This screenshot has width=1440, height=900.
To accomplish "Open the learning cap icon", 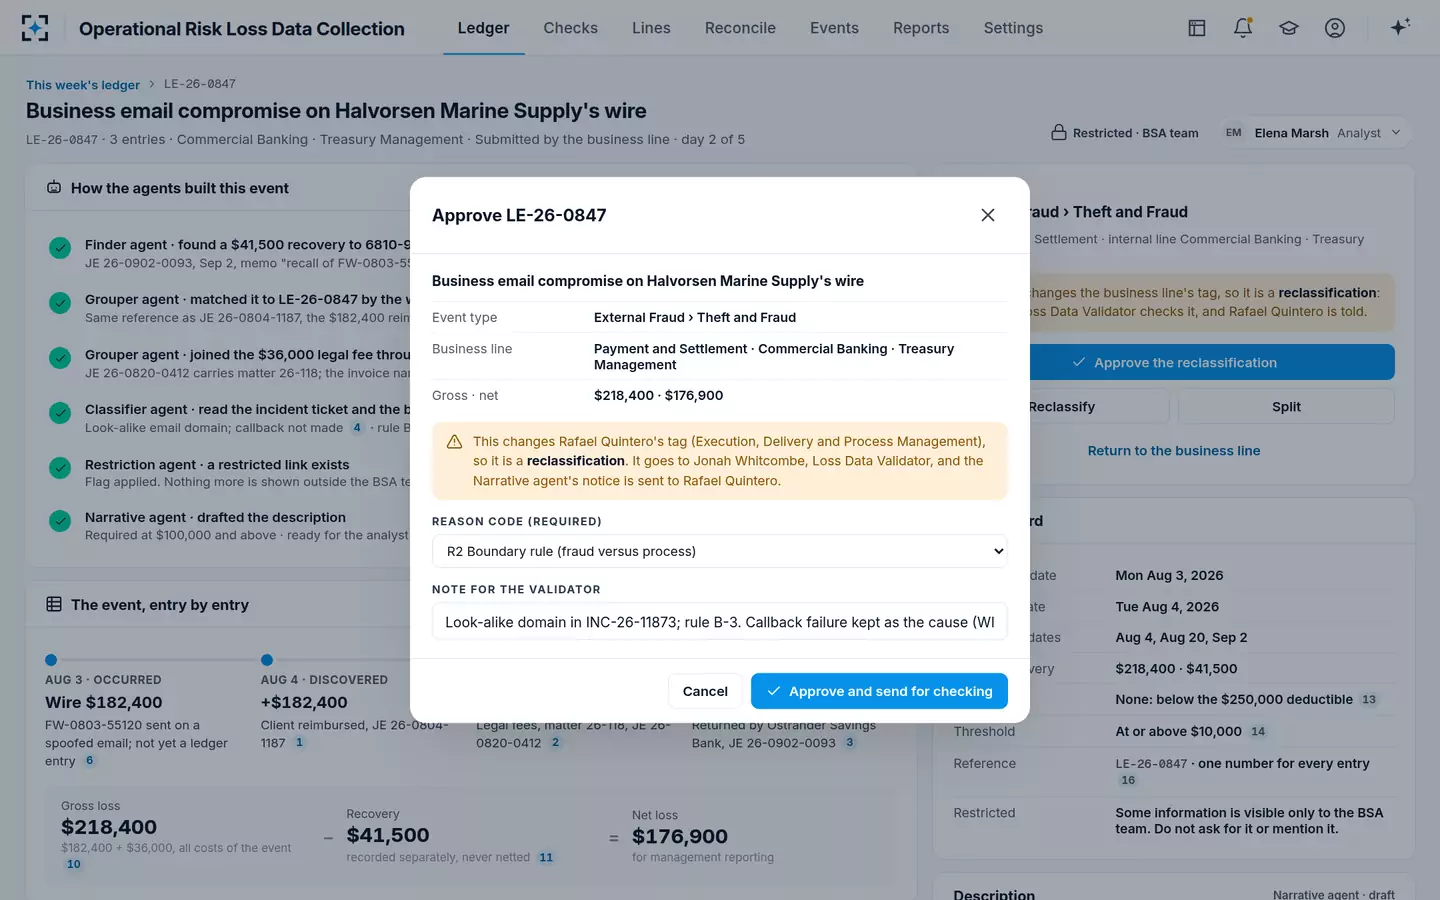I will pos(1289,28).
